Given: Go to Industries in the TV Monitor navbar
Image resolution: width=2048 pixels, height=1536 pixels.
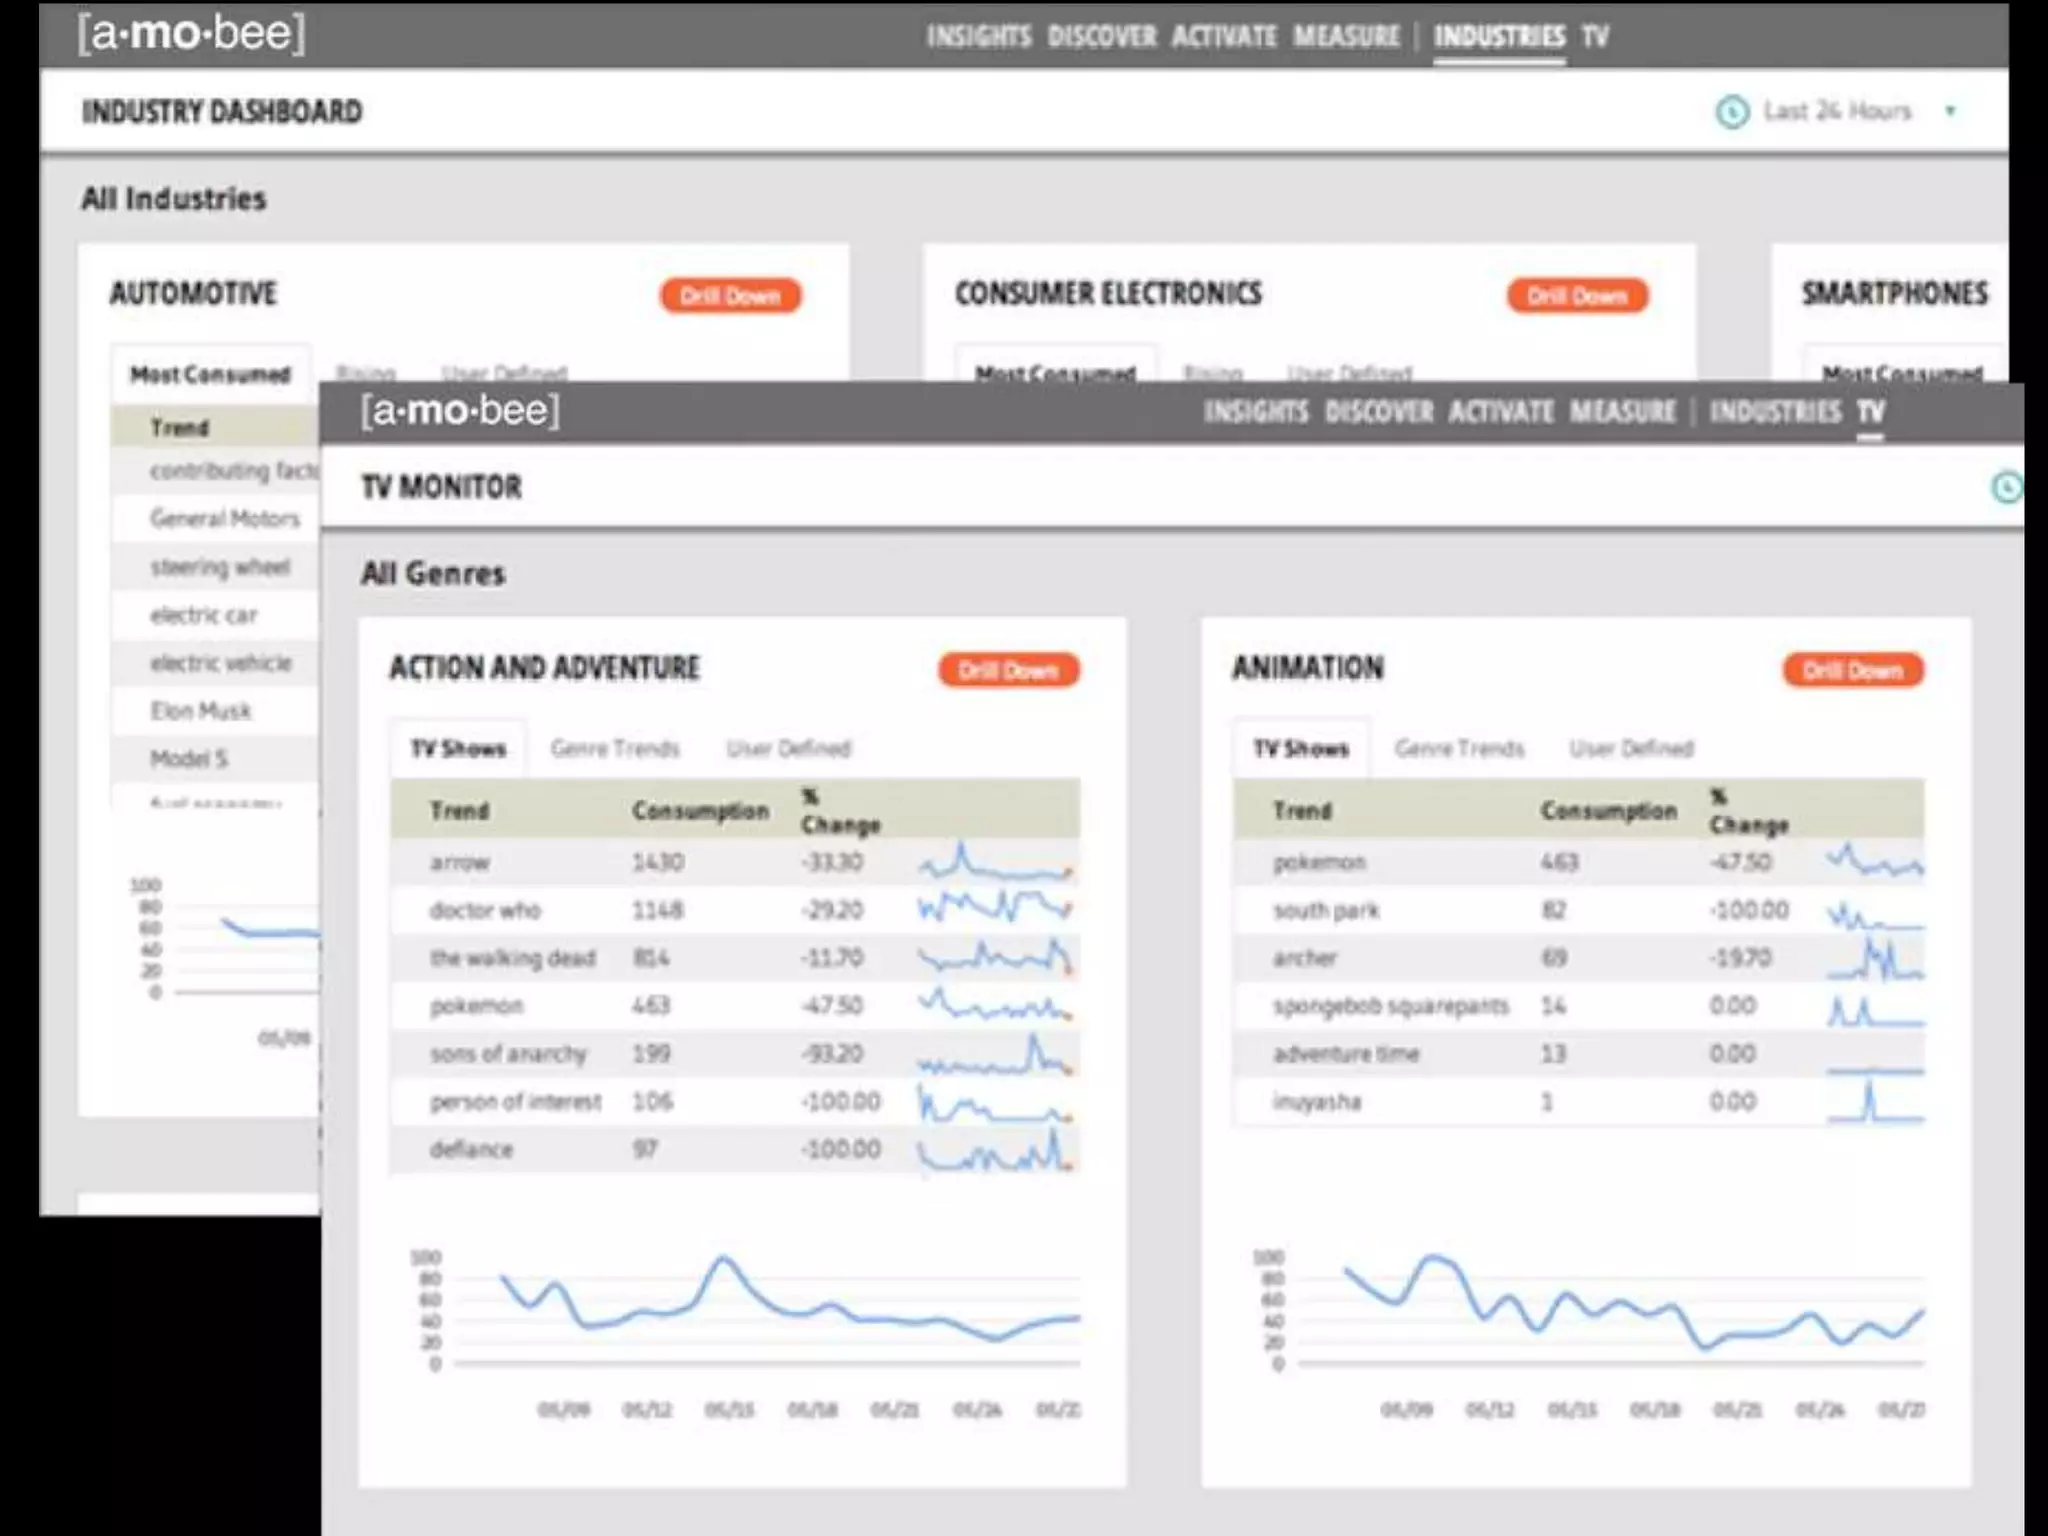Looking at the screenshot, I should [1774, 411].
